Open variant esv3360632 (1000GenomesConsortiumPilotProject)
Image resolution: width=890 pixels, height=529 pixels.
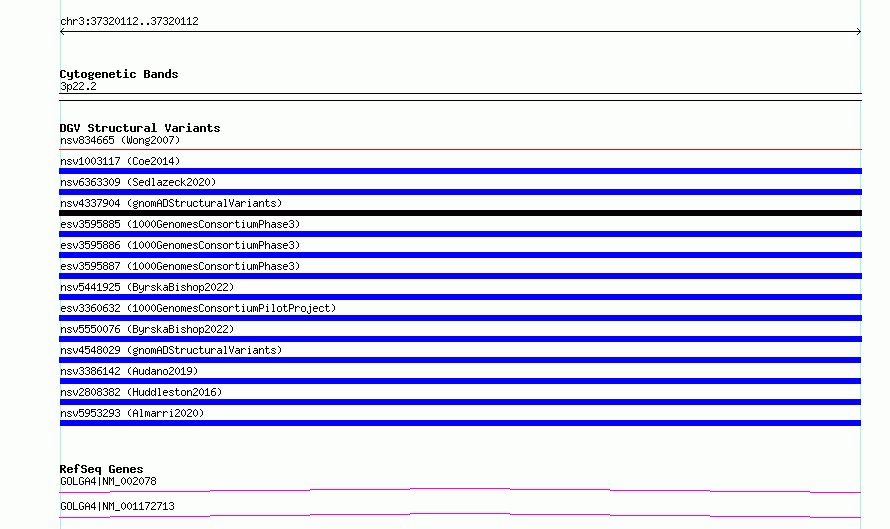[198, 308]
